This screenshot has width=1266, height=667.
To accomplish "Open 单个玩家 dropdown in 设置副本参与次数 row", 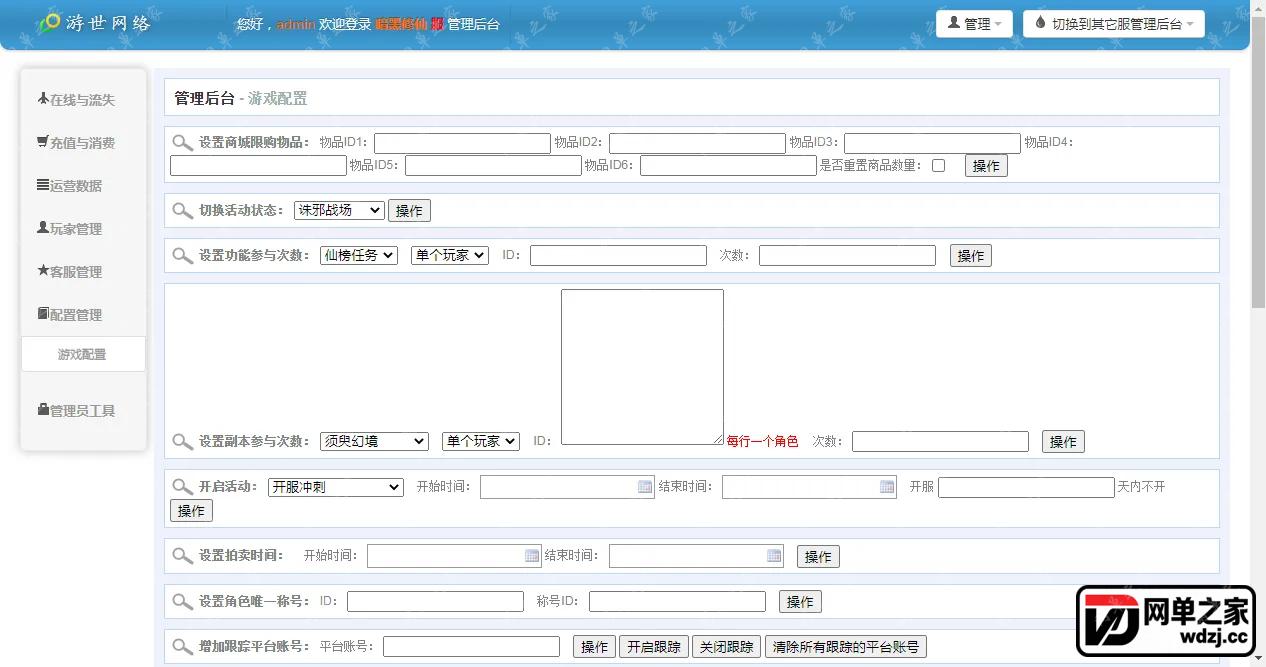I will (481, 441).
